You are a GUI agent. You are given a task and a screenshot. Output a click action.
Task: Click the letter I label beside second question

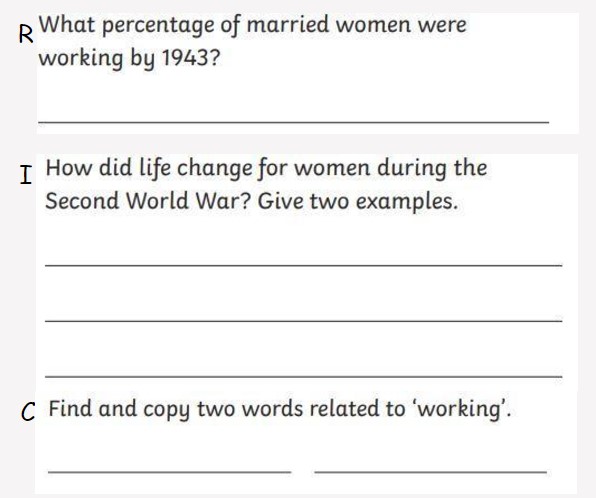25,175
